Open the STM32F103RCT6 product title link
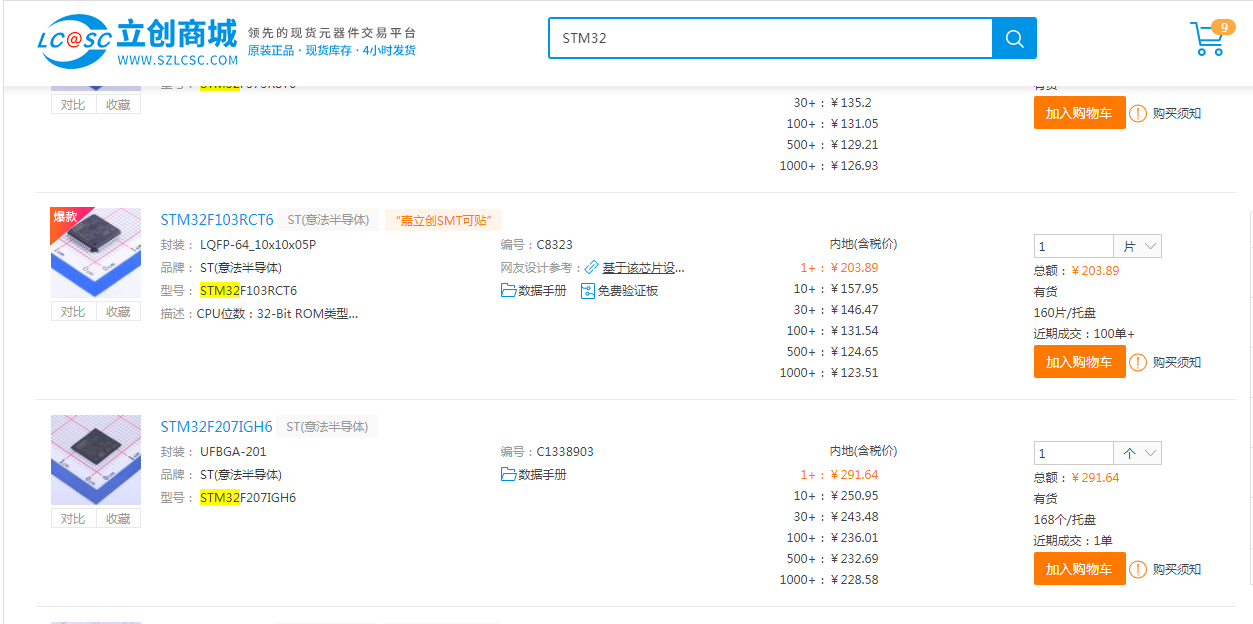 click(x=217, y=220)
